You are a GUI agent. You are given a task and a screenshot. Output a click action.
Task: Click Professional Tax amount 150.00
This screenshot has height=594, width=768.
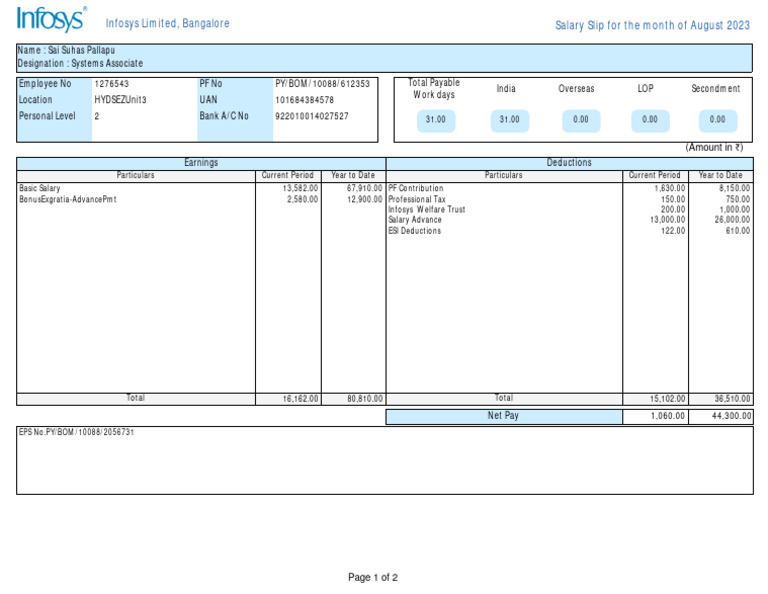[x=673, y=199]
